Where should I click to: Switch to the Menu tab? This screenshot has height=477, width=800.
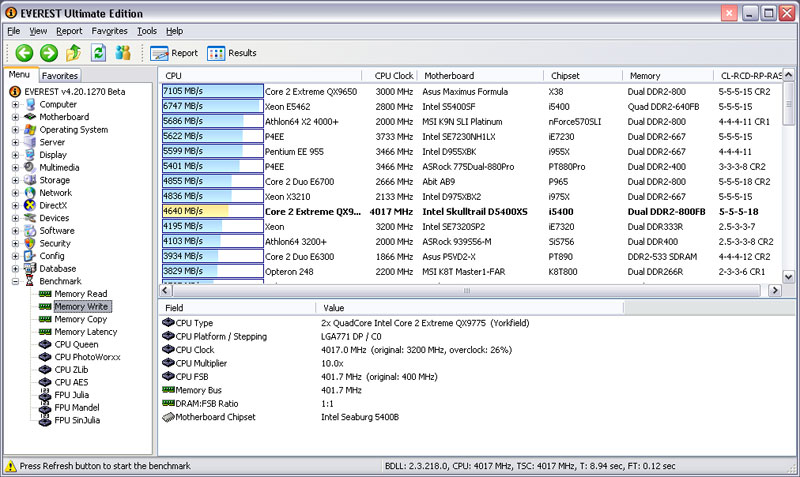pos(19,74)
